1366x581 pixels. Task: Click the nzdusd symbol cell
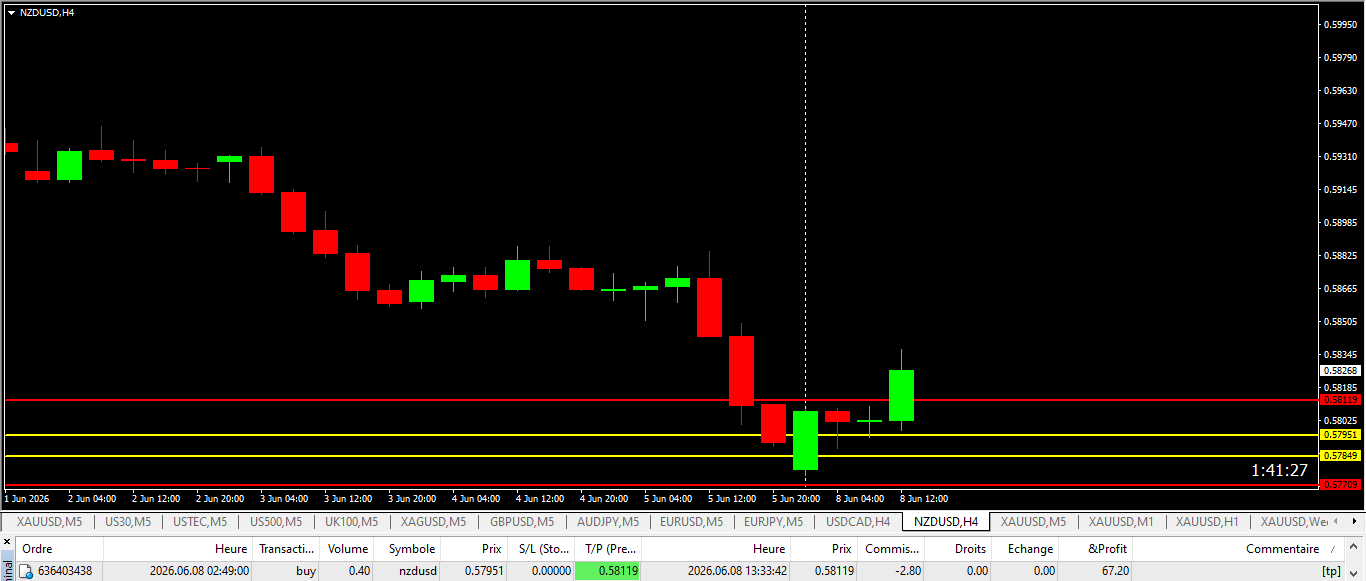pyautogui.click(x=417, y=571)
